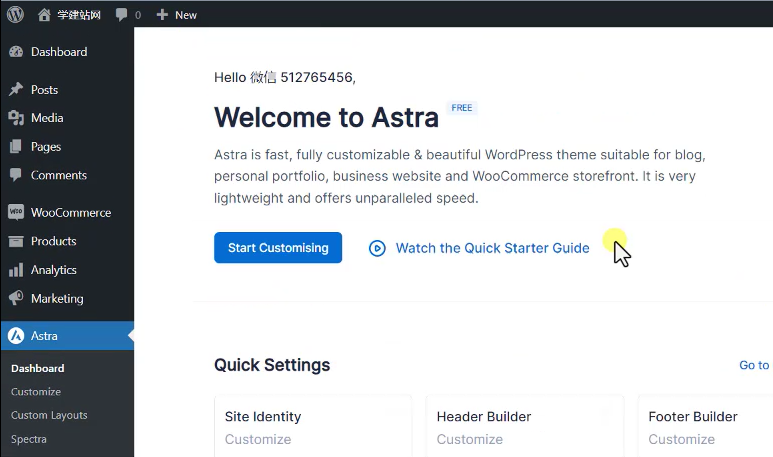The image size is (773, 457).
Task: Click the comments bubble icon in admin bar
Action: point(121,15)
